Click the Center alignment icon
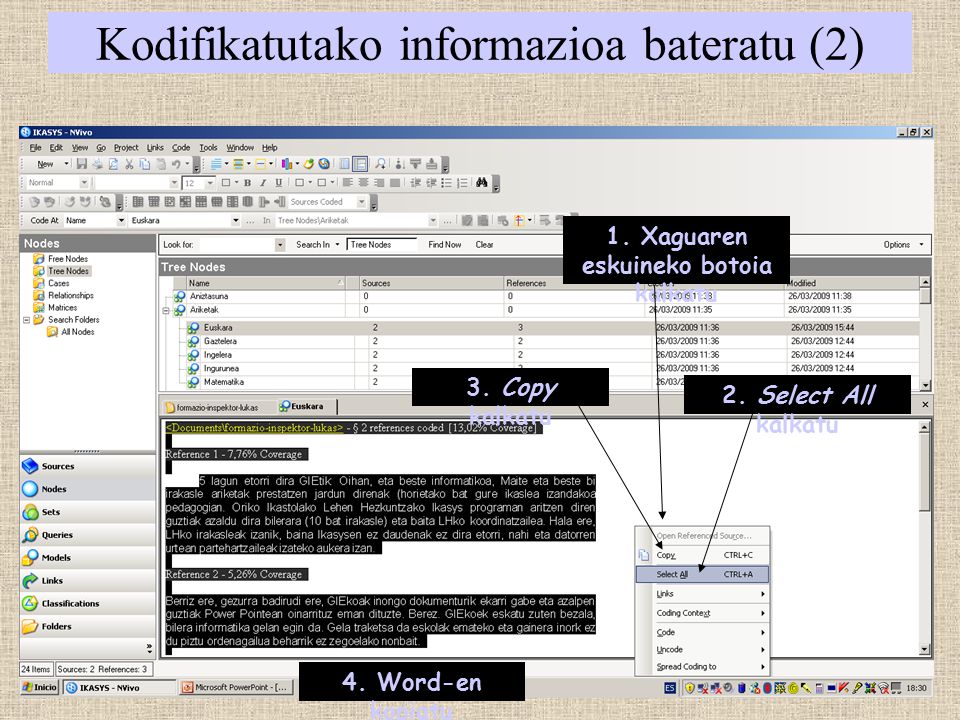 (x=364, y=182)
